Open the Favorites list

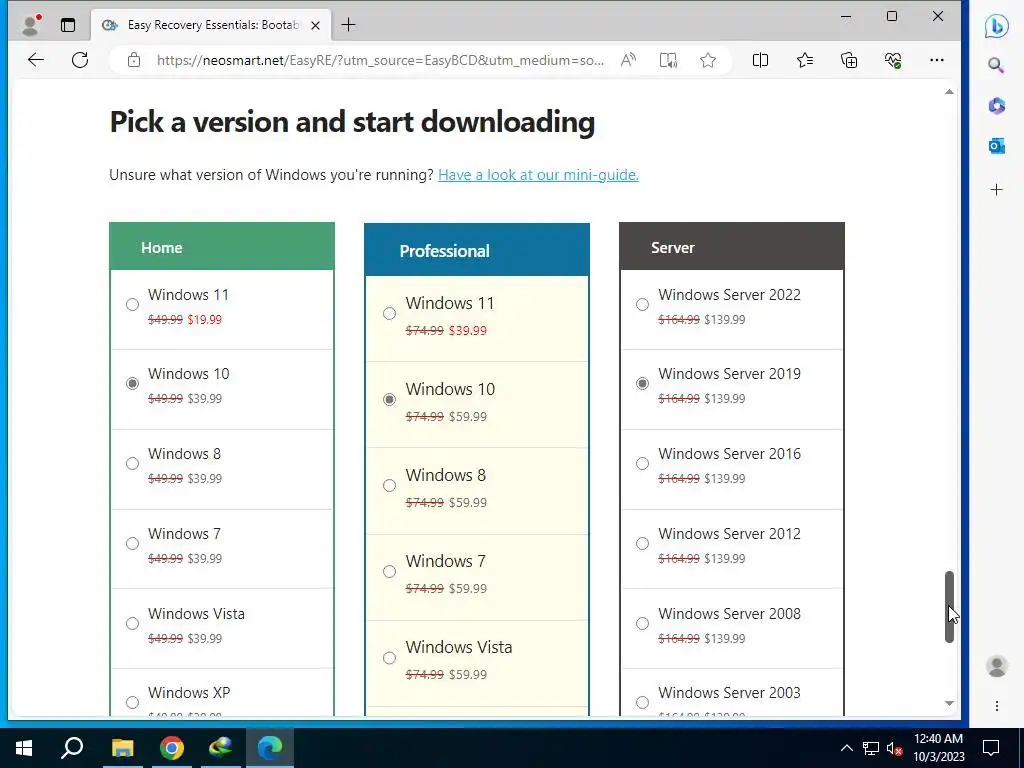point(805,60)
